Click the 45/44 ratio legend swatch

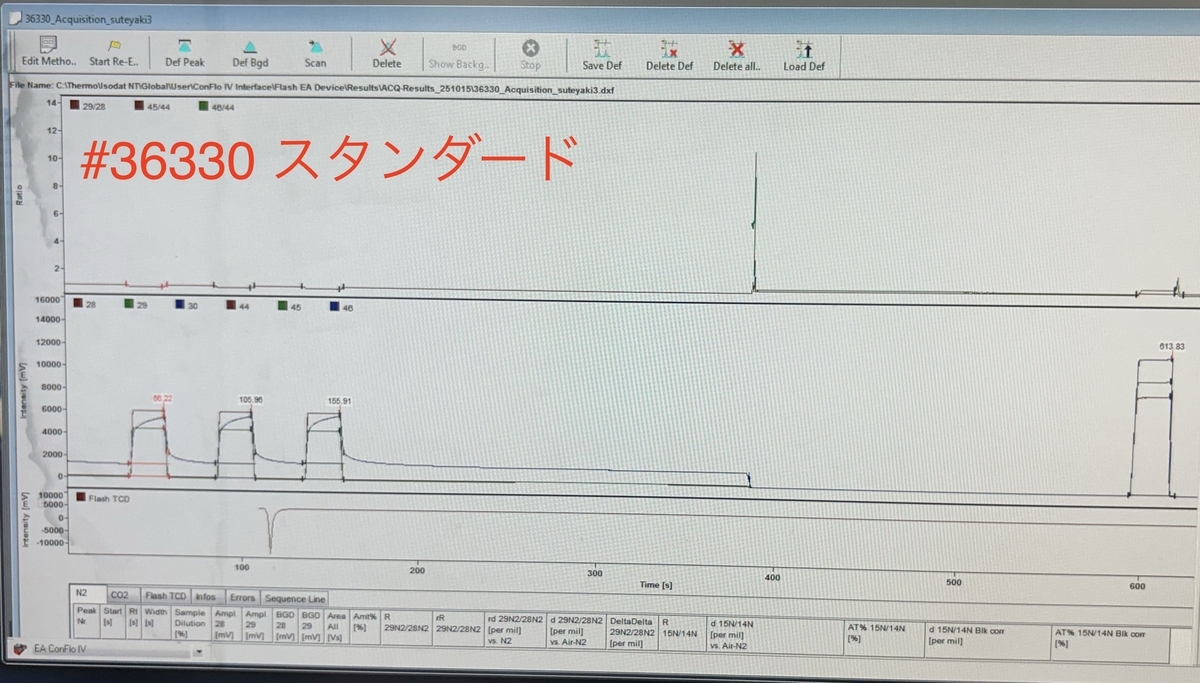click(x=139, y=104)
